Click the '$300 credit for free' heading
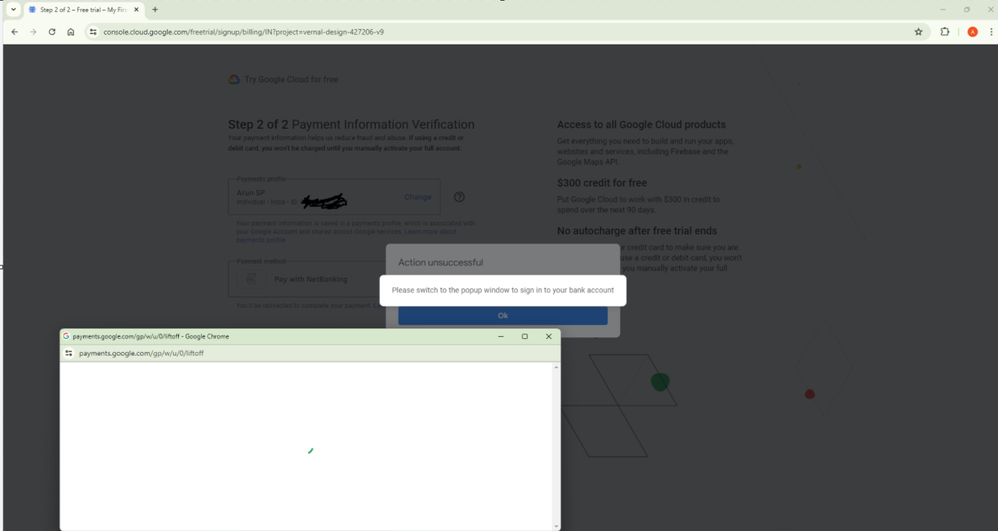The image size is (998, 531). pos(601,183)
